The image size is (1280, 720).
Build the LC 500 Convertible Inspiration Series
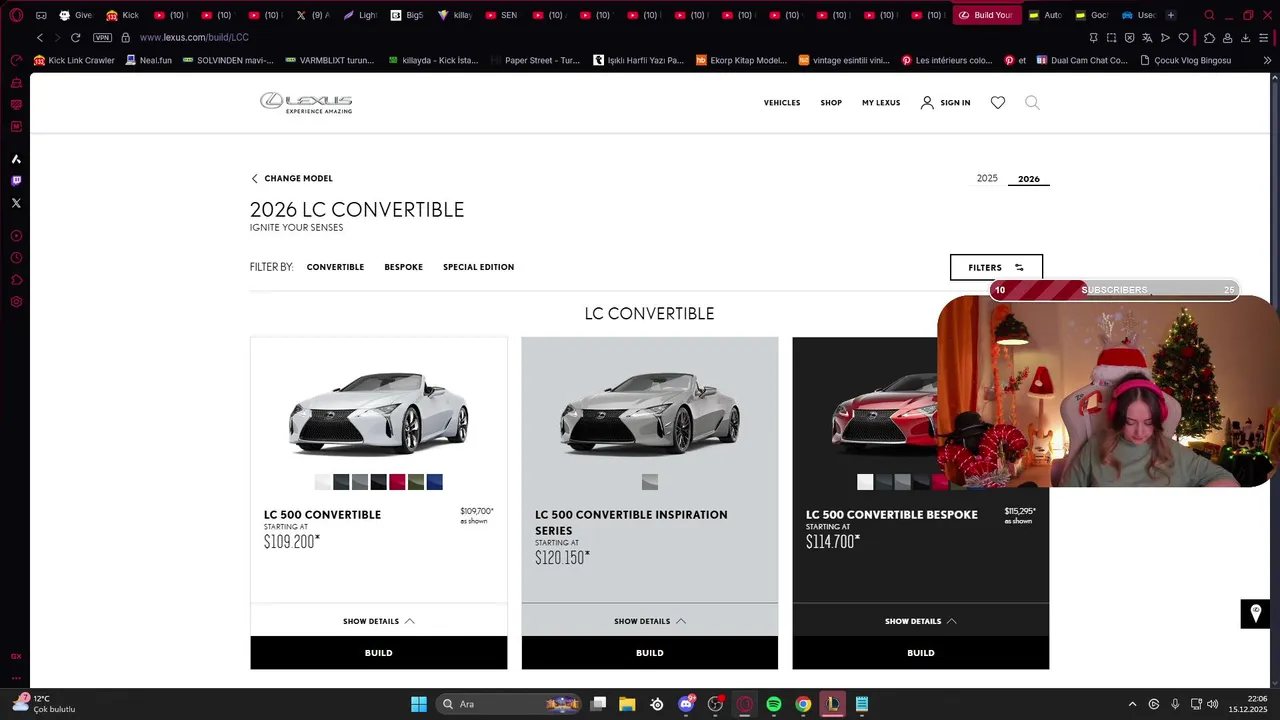point(650,653)
